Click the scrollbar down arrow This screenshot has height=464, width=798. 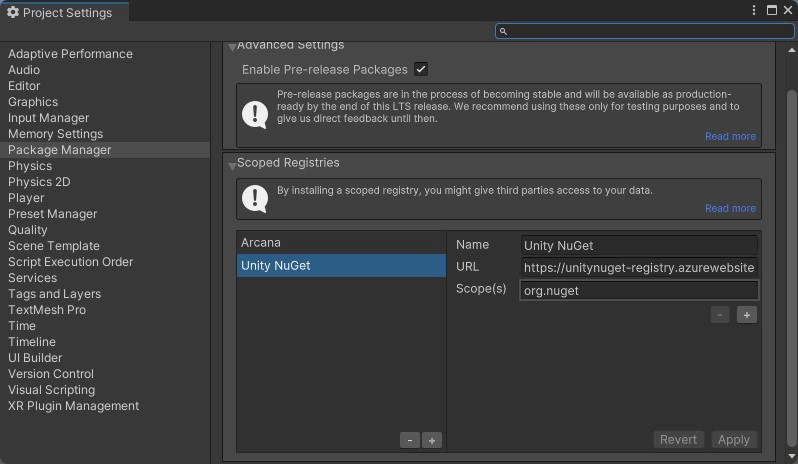coord(791,456)
